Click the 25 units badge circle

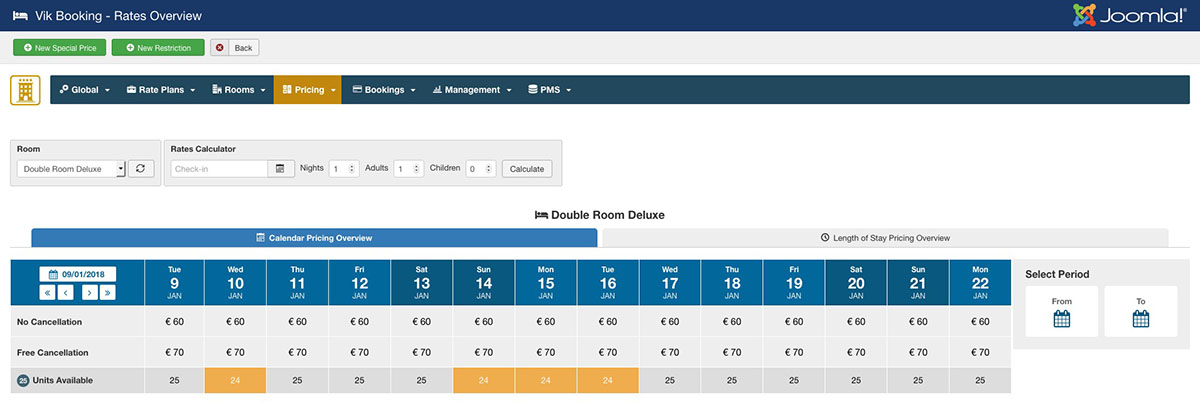[x=23, y=380]
